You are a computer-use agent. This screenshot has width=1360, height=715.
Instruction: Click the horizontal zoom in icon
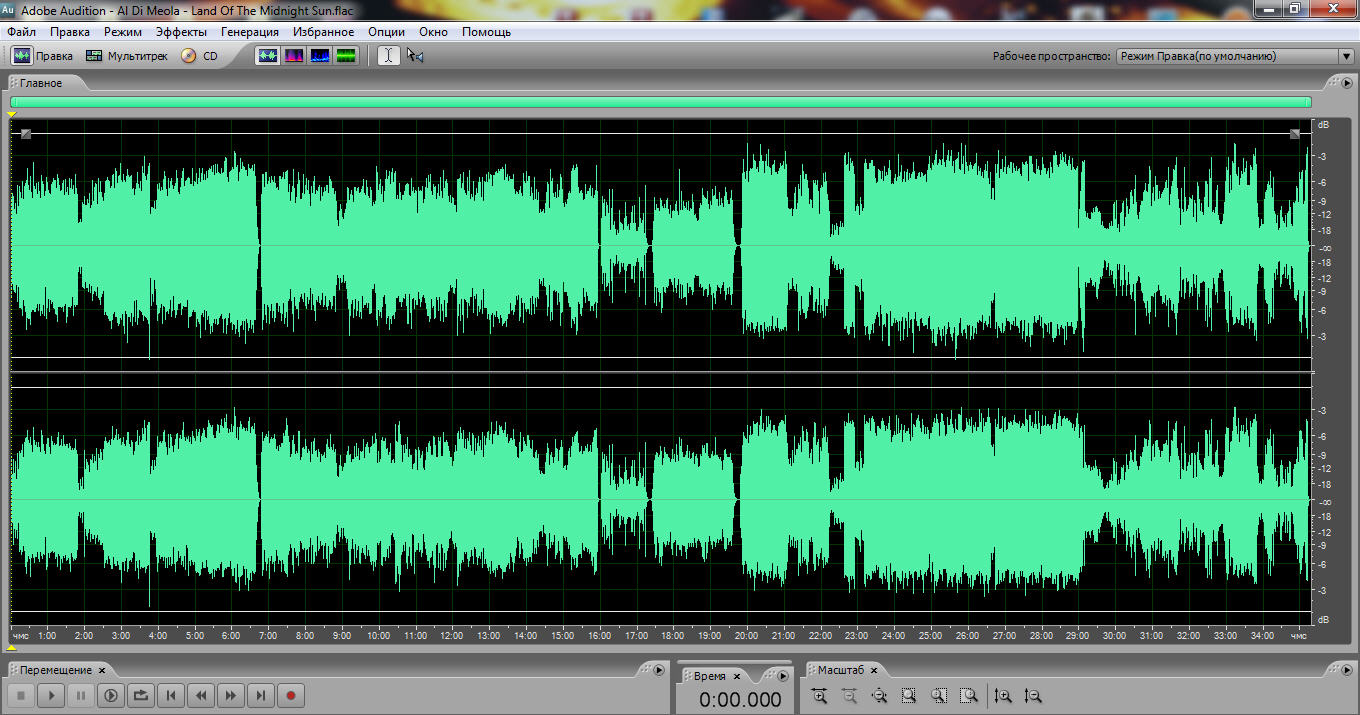click(x=819, y=696)
